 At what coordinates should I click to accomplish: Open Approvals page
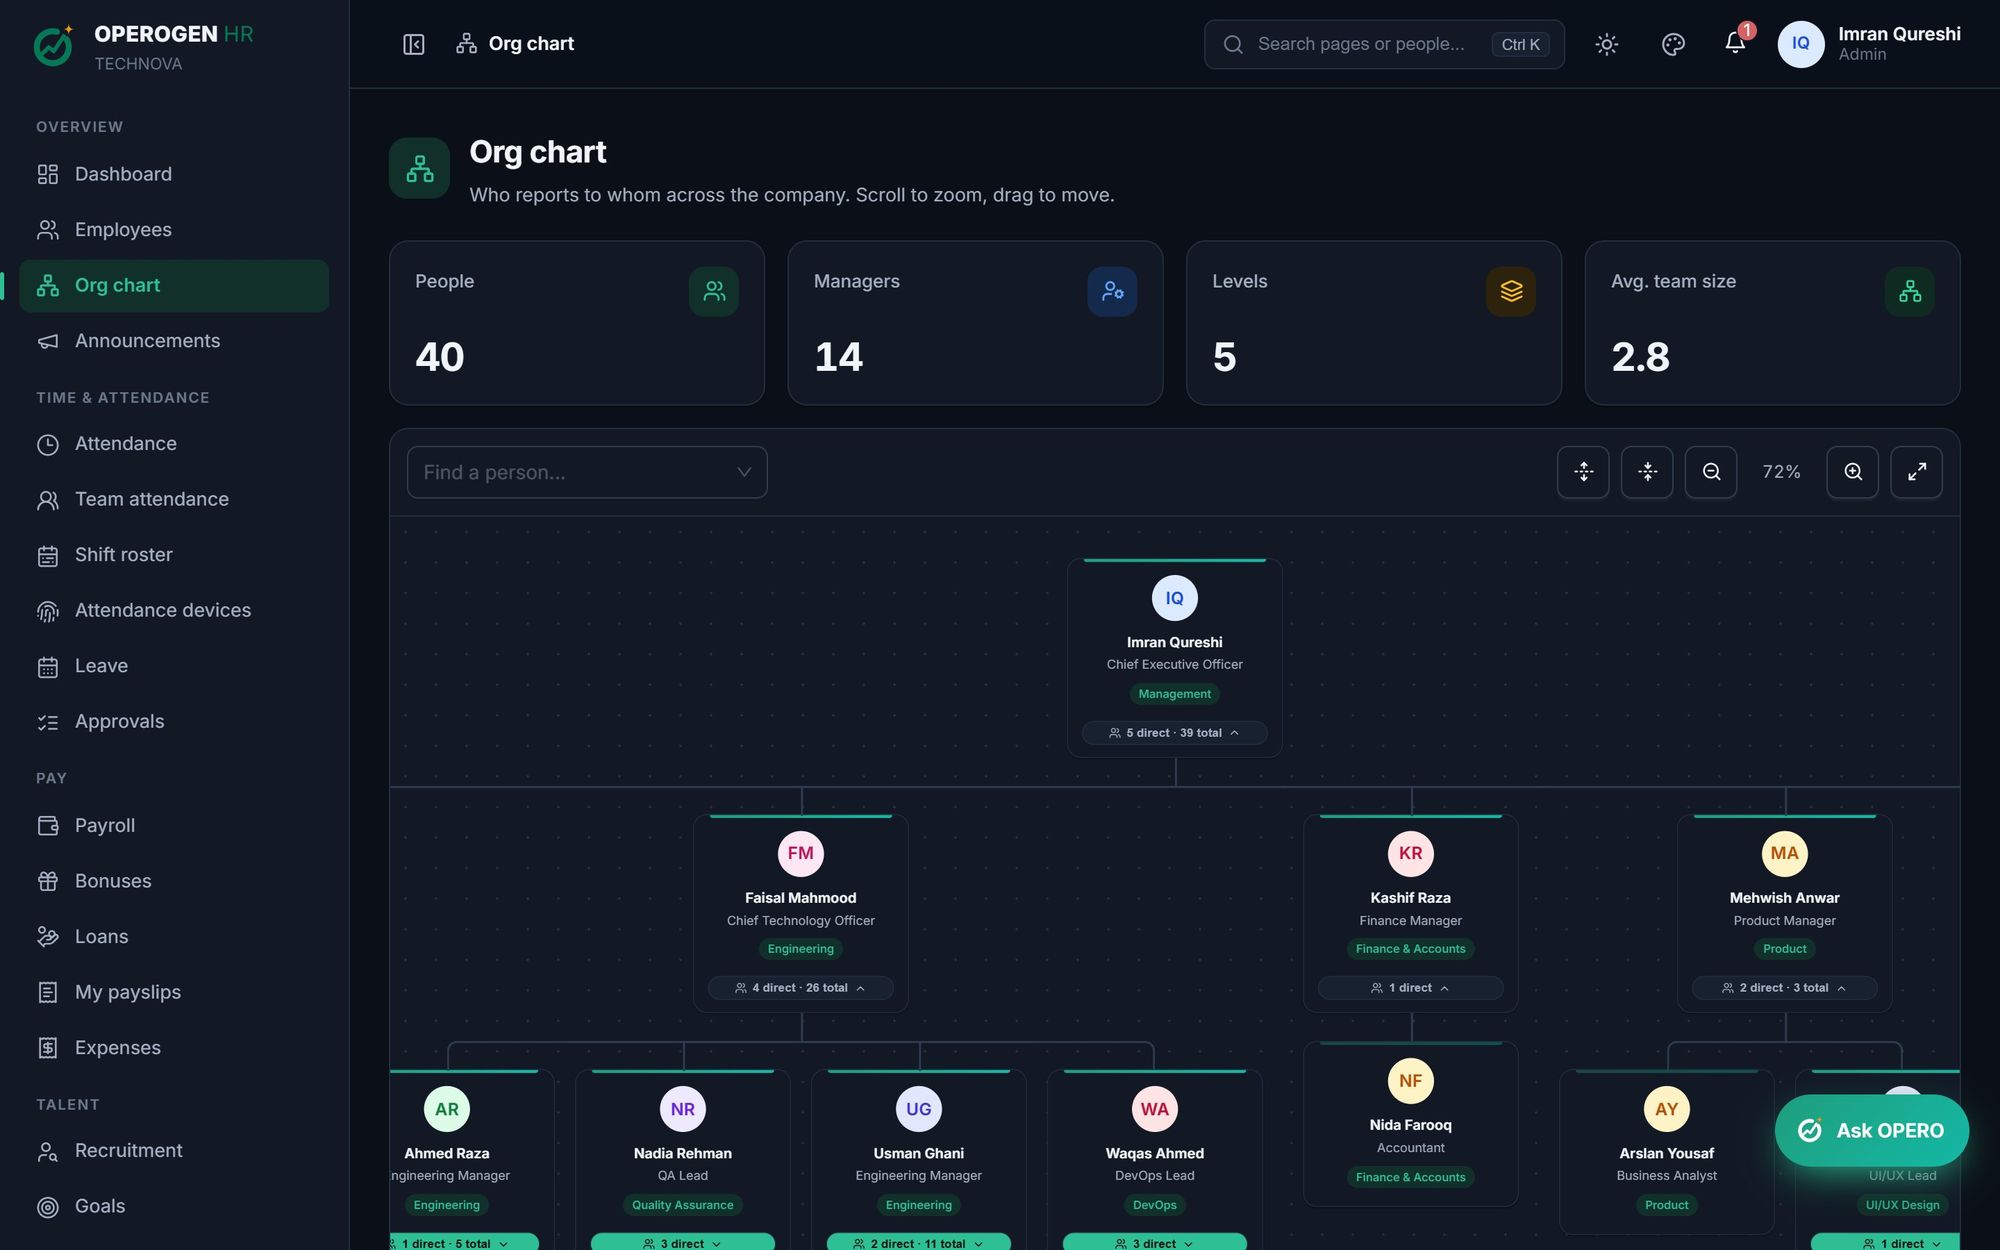point(174,722)
